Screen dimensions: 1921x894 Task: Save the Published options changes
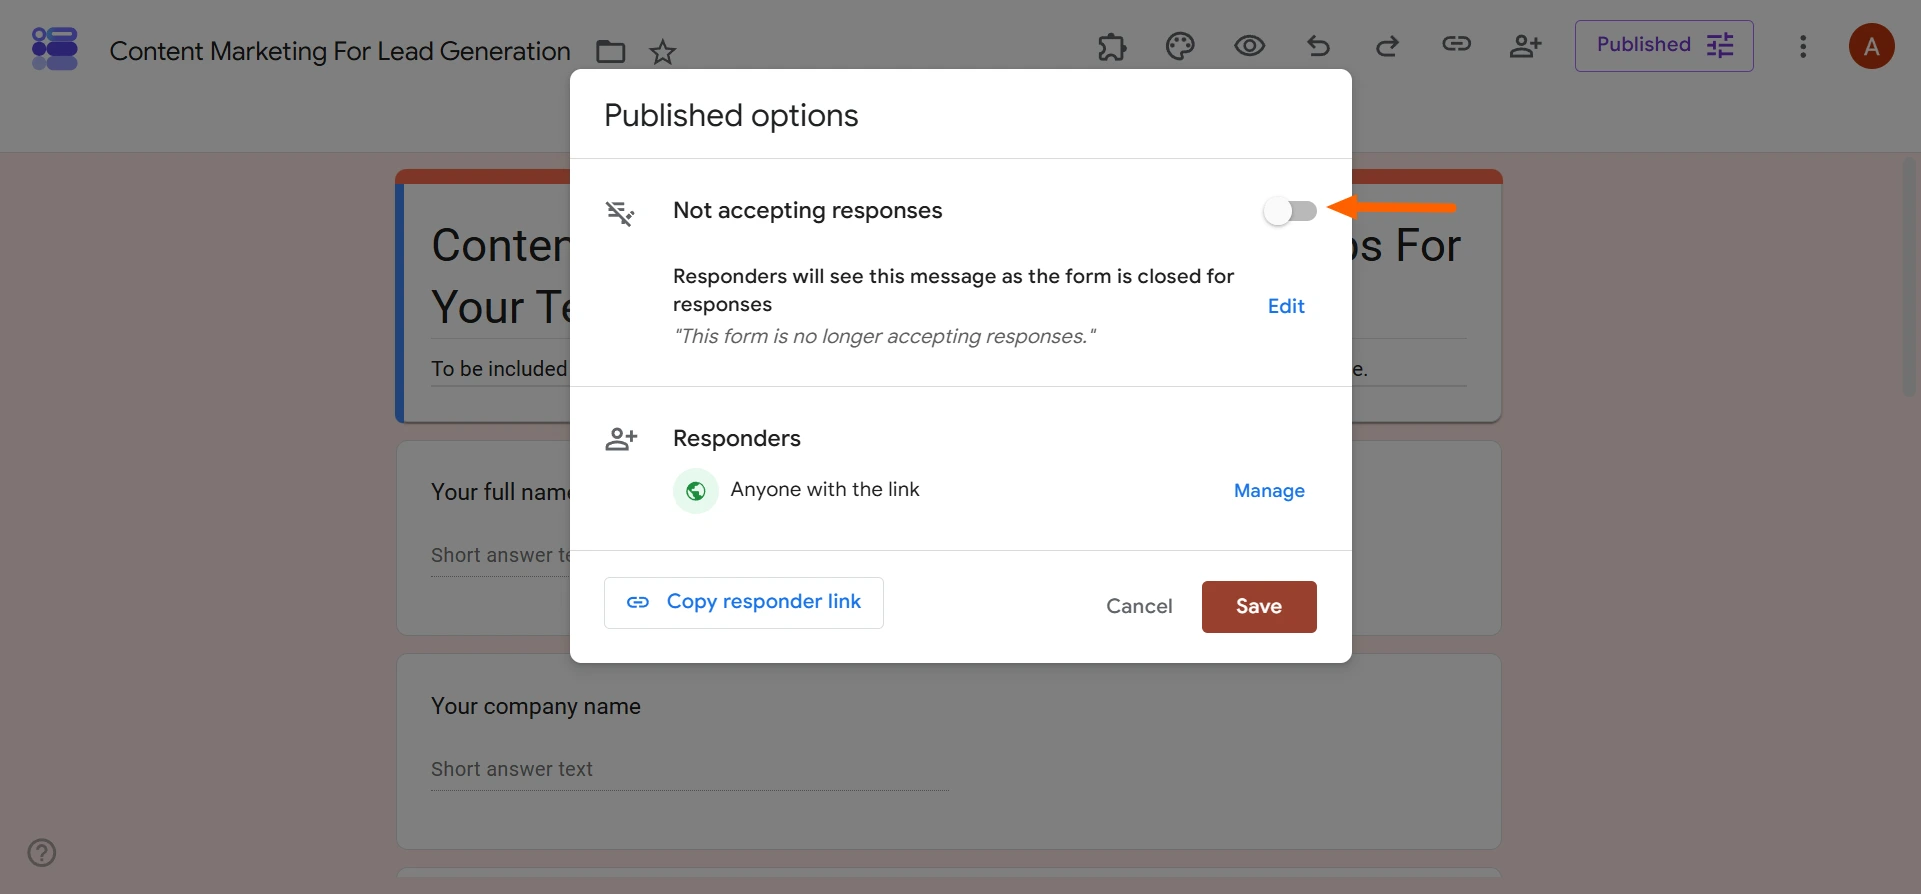tap(1259, 607)
